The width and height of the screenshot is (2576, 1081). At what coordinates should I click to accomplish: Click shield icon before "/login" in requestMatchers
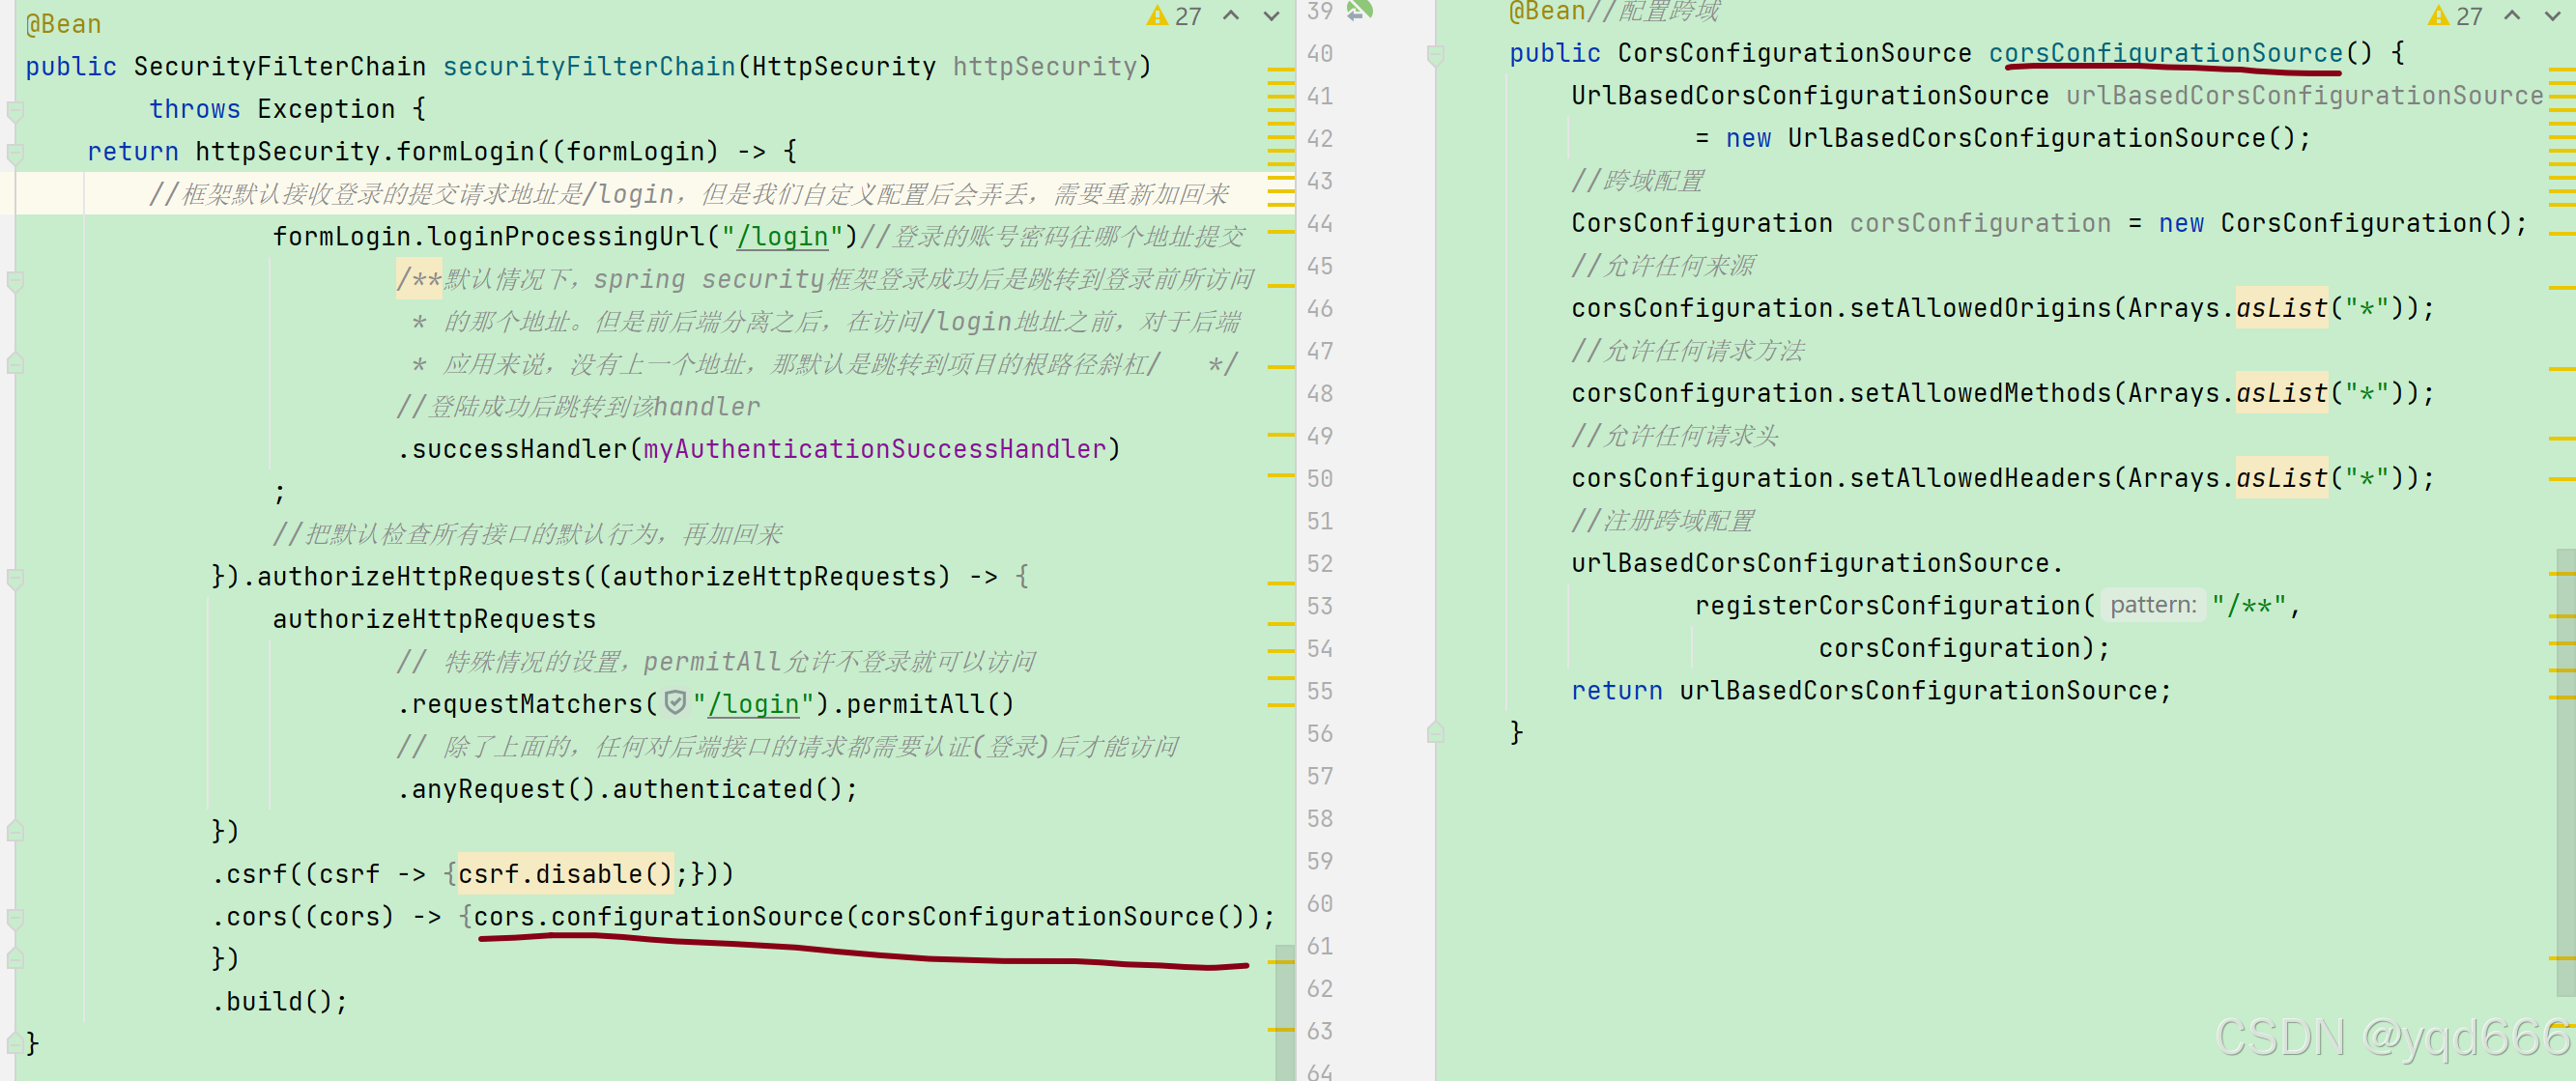pos(675,703)
